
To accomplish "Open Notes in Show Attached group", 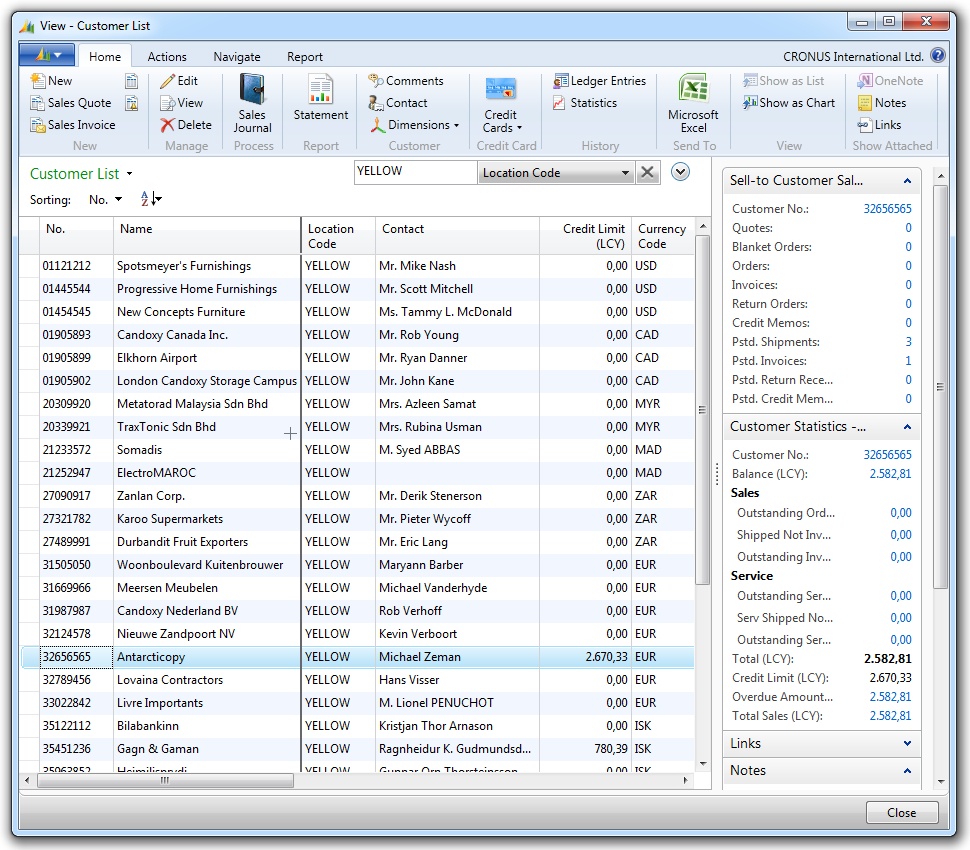I will 881,103.
